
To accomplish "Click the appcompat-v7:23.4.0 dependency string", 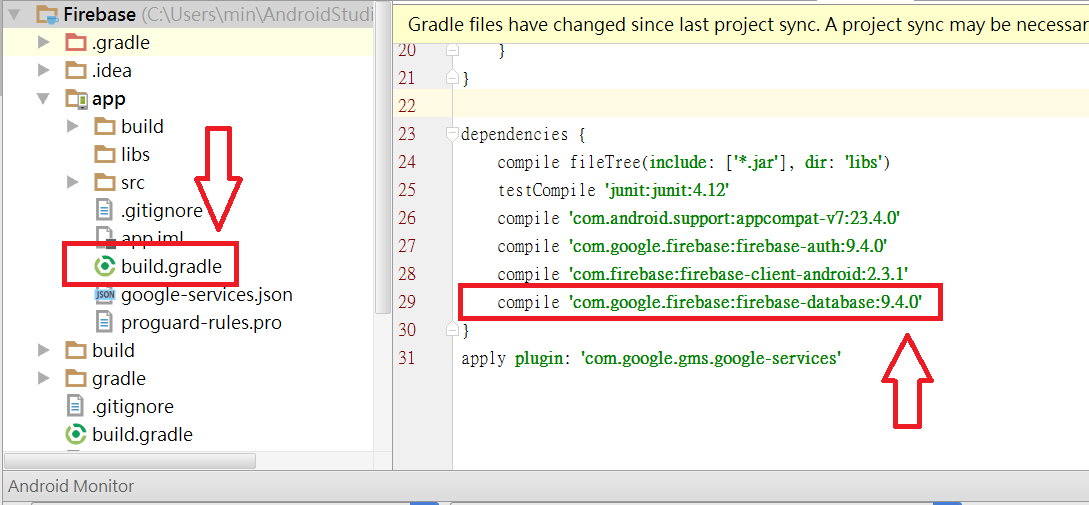I will (x=735, y=218).
